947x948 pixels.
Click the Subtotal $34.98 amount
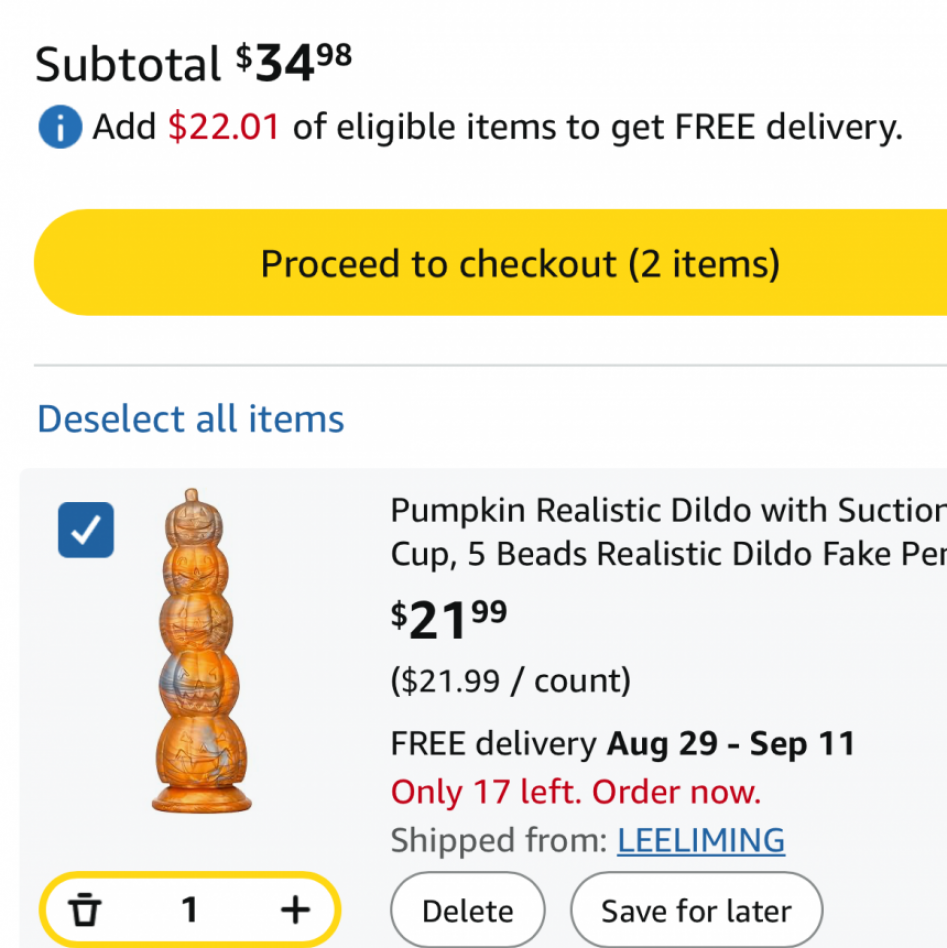click(x=294, y=63)
